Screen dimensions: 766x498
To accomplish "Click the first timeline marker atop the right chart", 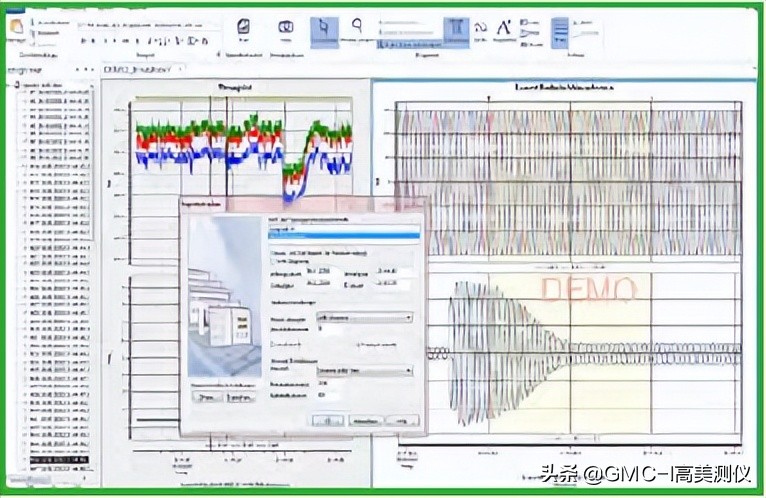I will coord(489,99).
